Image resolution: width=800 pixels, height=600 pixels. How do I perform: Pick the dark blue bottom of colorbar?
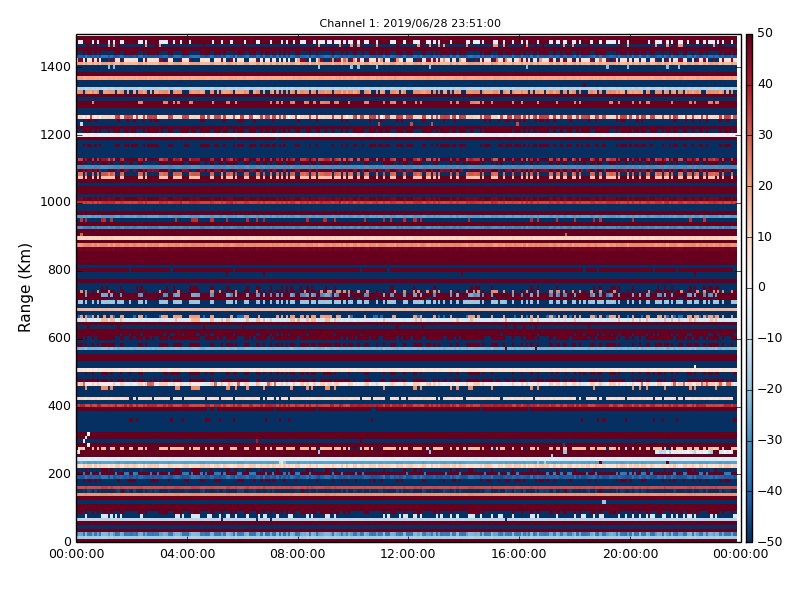click(749, 538)
